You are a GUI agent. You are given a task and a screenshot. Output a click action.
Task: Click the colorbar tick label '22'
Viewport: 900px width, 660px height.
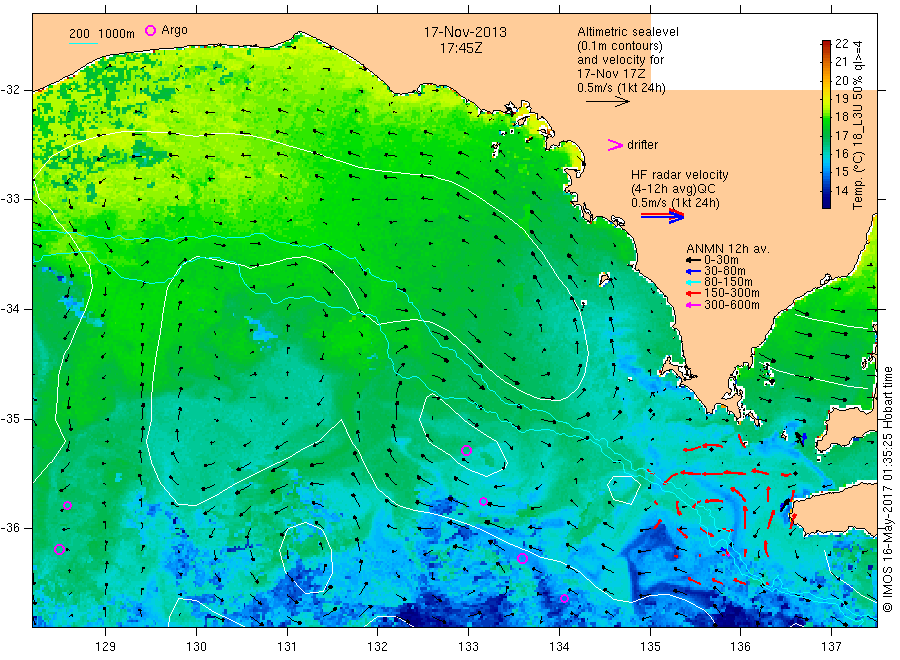tap(841, 44)
